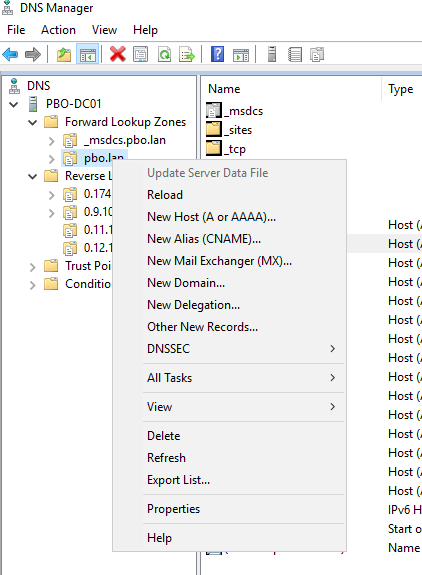The image size is (422, 575).
Task: Click the blue question mark Help icon
Action: [x=217, y=54]
